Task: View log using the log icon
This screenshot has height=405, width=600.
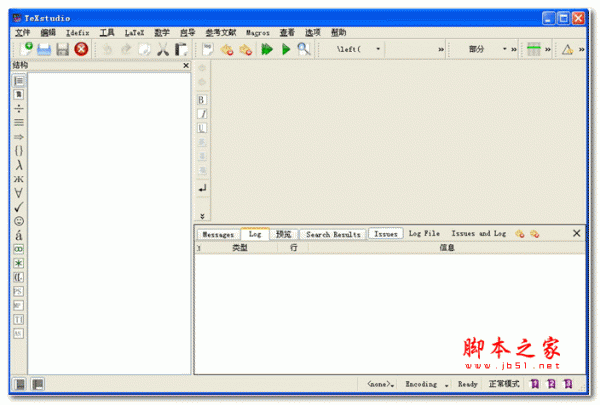Action: [x=208, y=49]
